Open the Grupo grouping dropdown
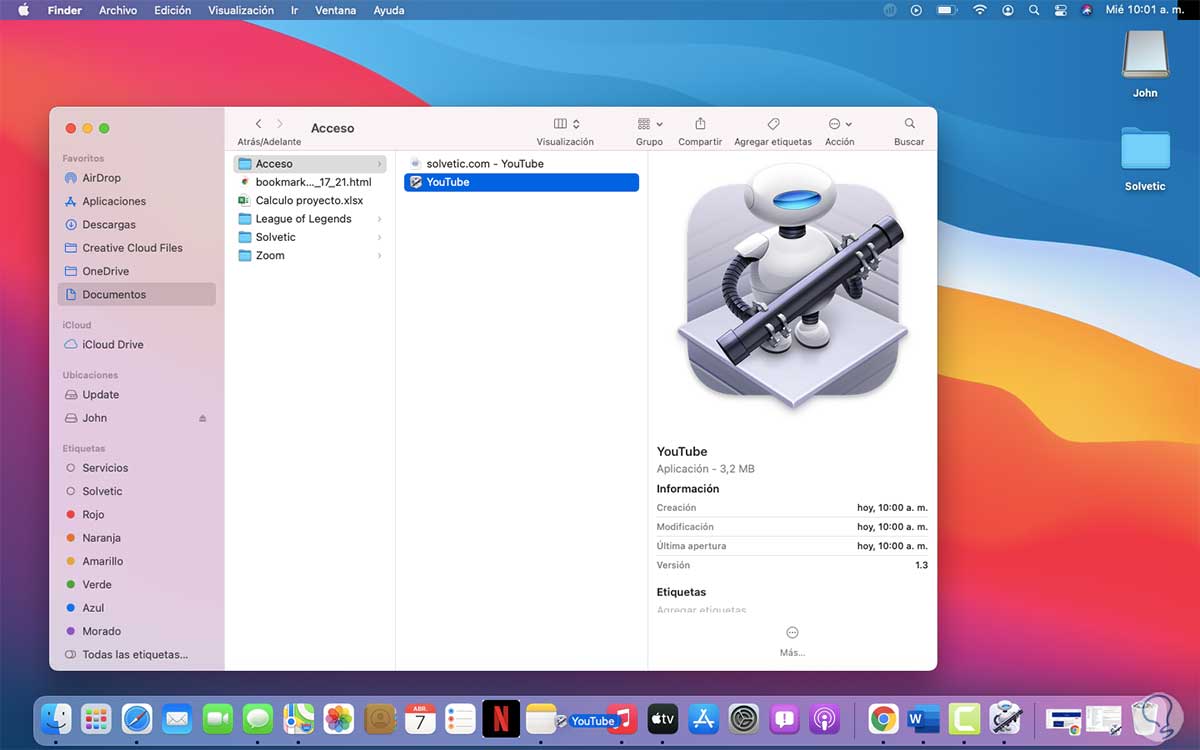The height and width of the screenshot is (750, 1200). (x=650, y=124)
